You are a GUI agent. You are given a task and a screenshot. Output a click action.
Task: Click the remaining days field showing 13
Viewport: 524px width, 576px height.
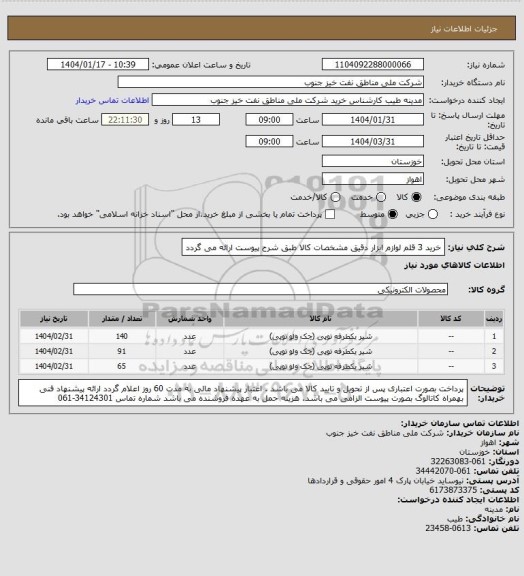[x=196, y=120]
